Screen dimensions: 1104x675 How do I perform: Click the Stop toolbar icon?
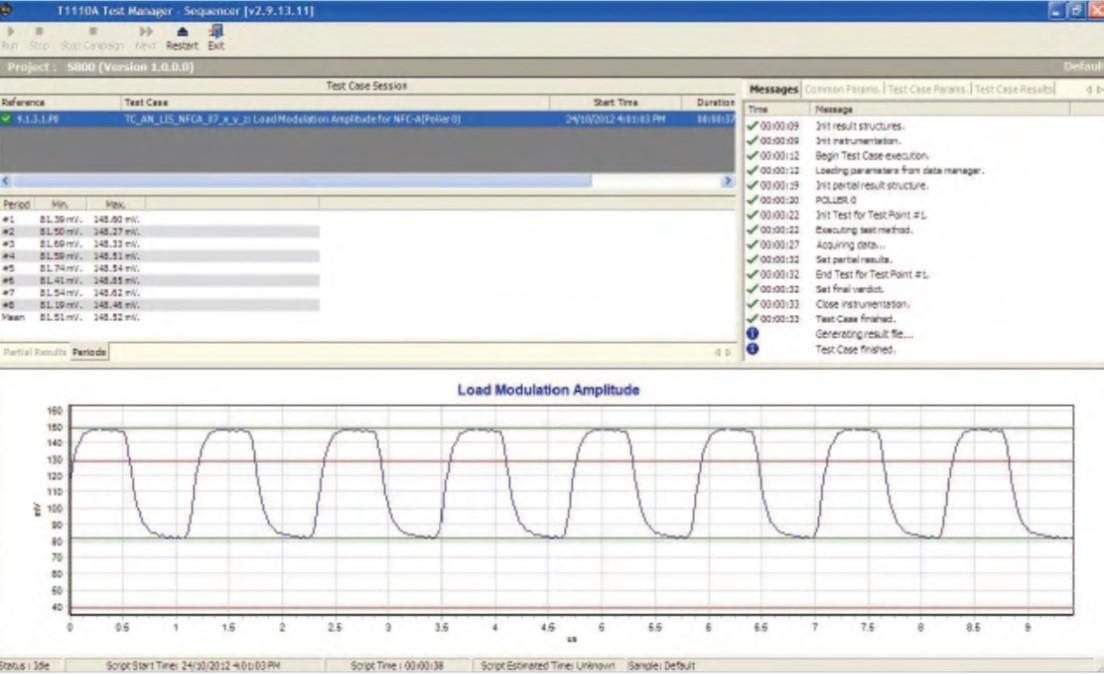point(39,32)
